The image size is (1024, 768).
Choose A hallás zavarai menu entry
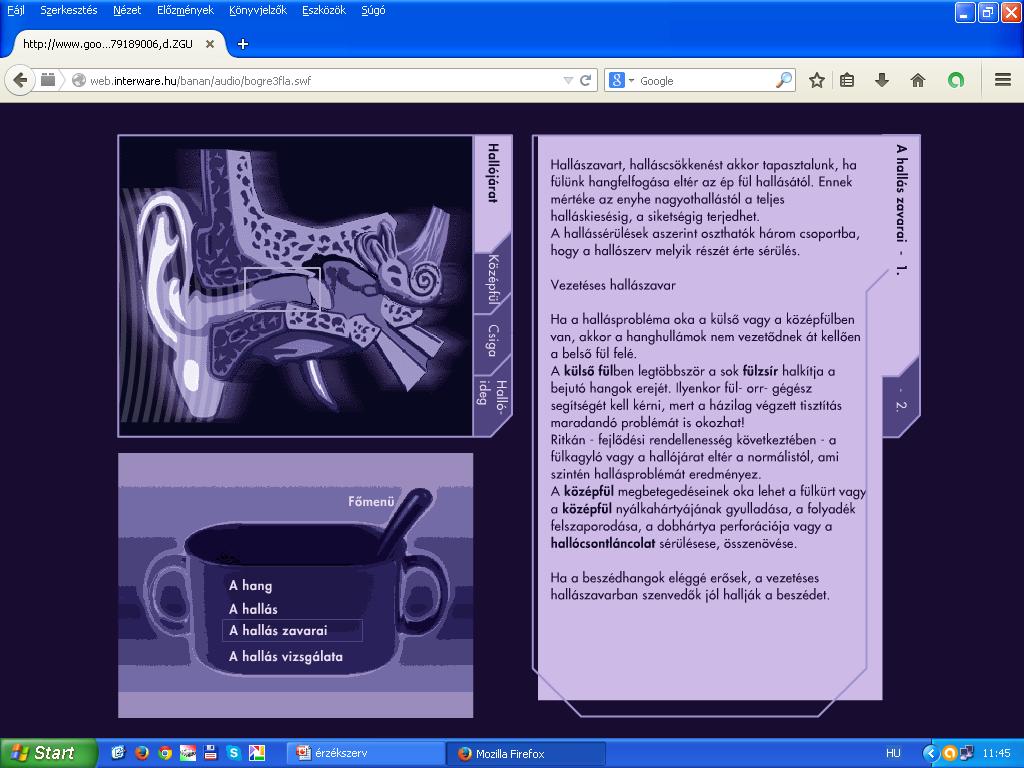[292, 631]
